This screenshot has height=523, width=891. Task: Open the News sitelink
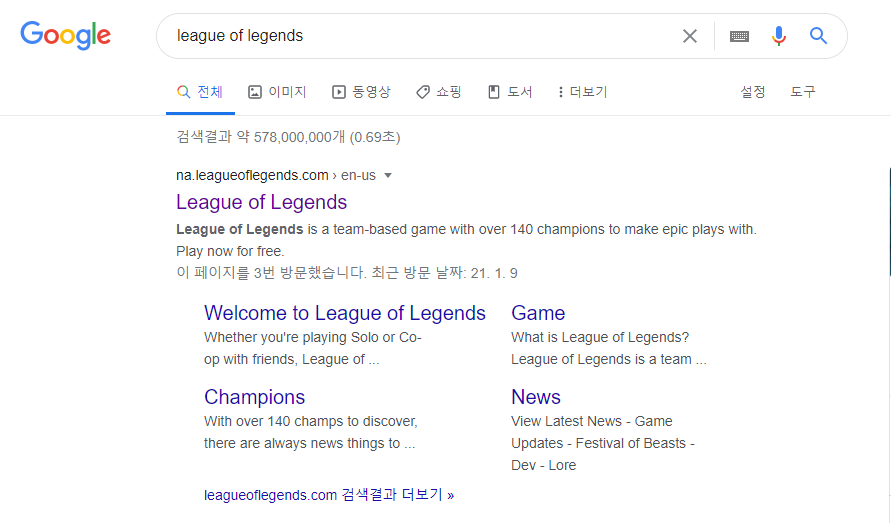point(535,397)
